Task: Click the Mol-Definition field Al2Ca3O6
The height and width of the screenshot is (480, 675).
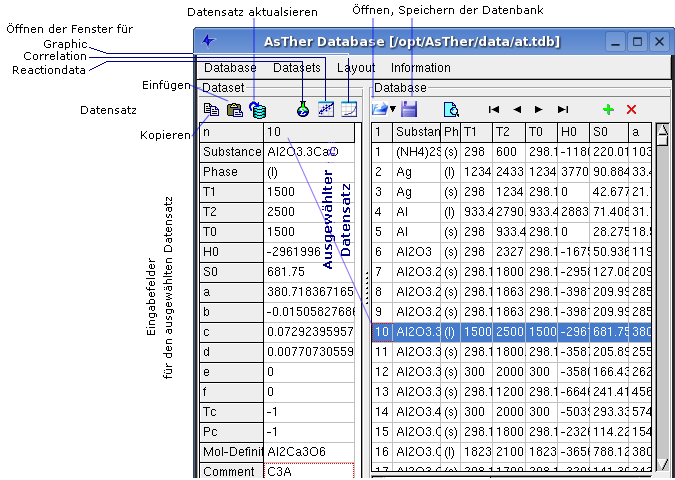Action: tap(309, 452)
